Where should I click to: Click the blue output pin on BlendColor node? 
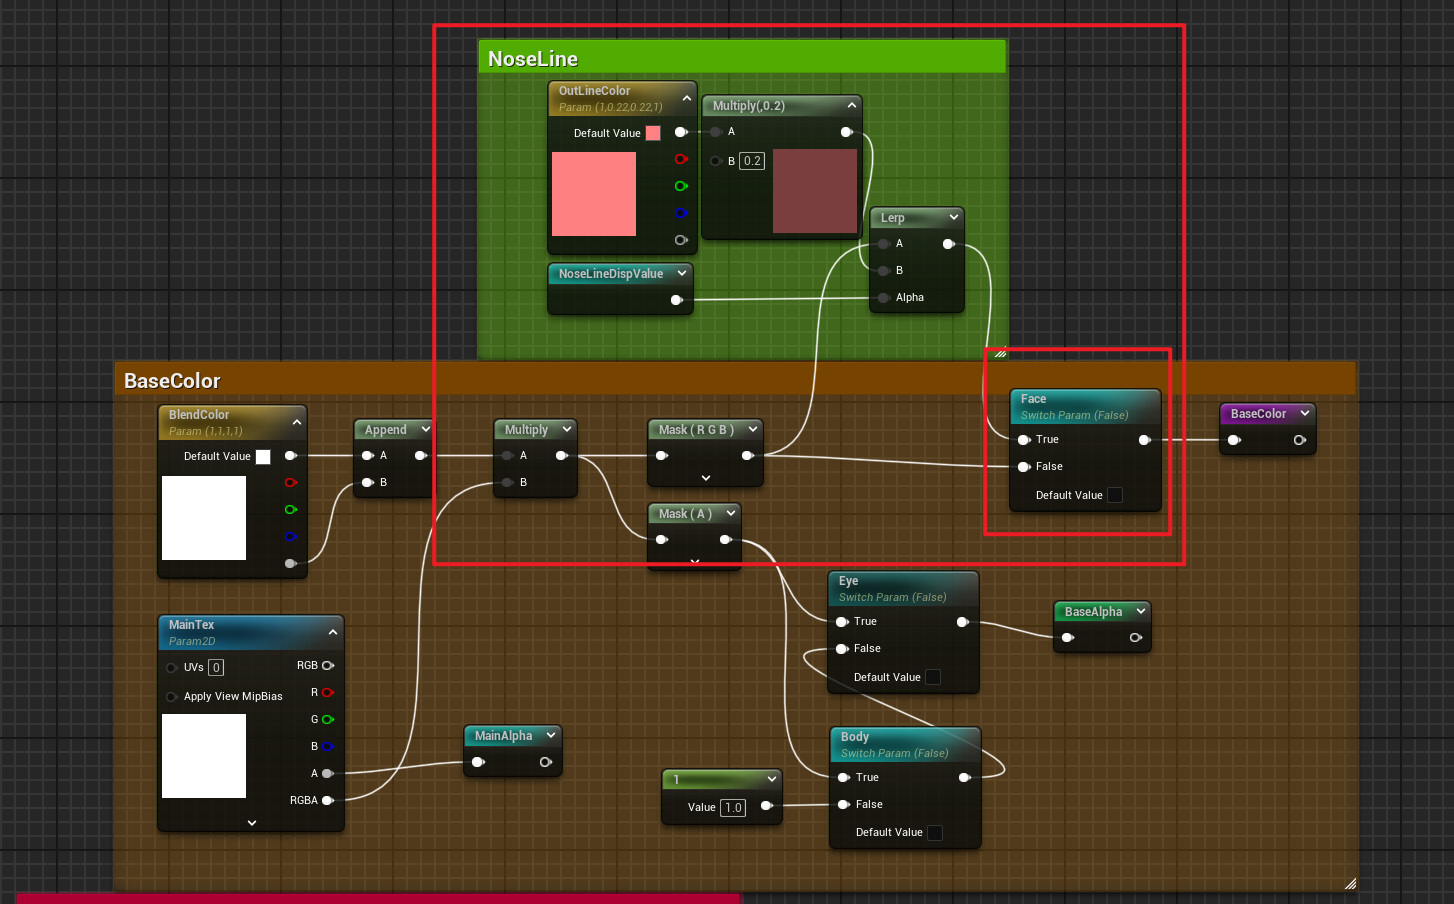pyautogui.click(x=291, y=536)
